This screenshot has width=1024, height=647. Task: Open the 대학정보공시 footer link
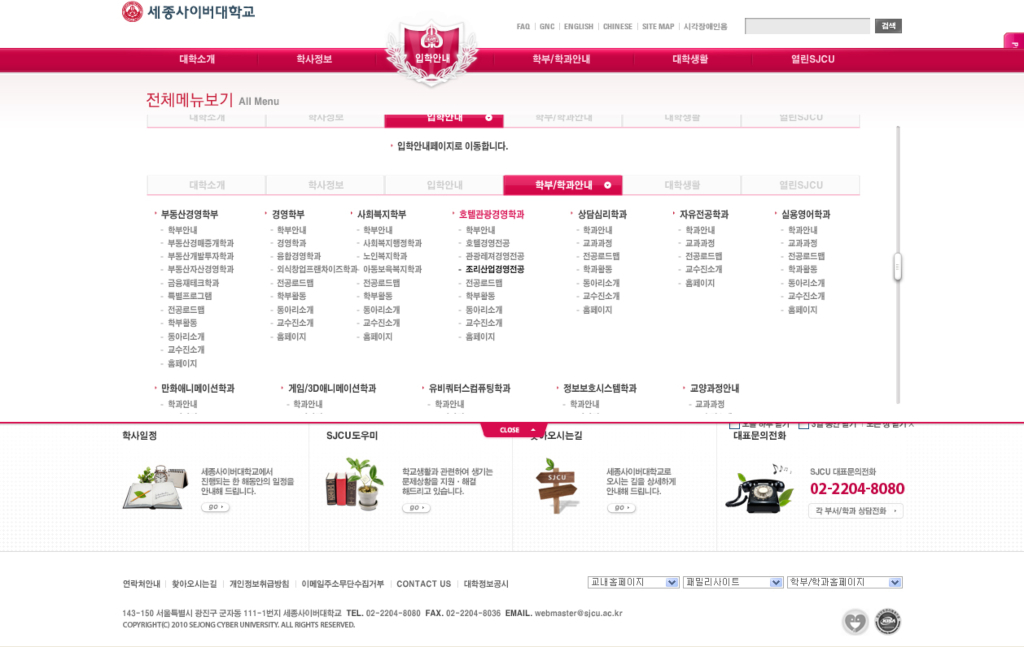coord(486,584)
